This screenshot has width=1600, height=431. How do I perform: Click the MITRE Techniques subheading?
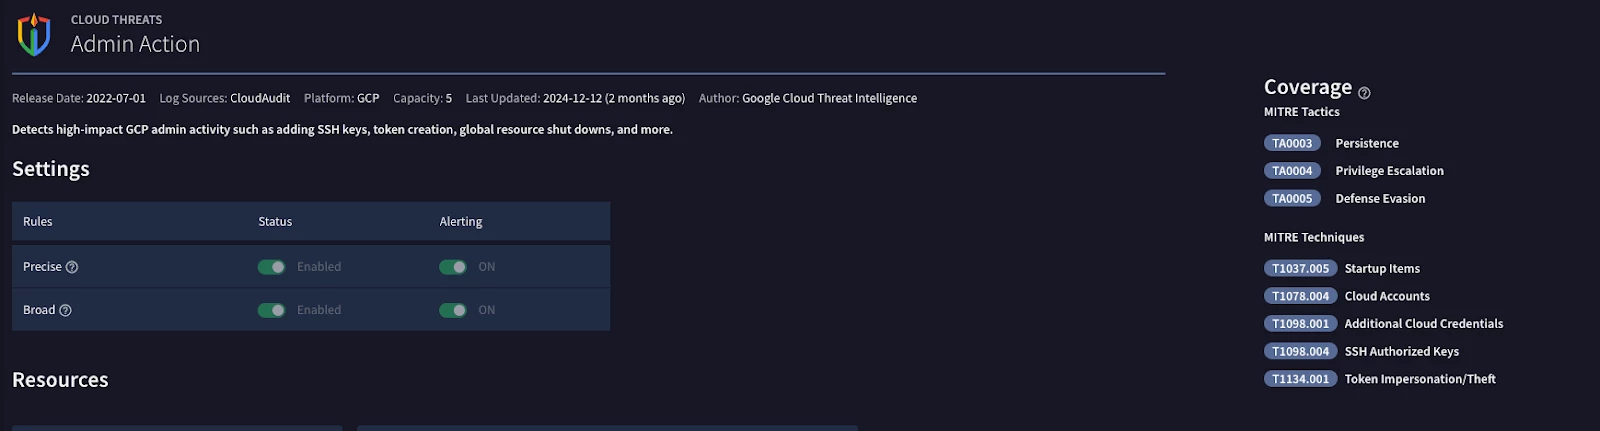(x=1314, y=237)
